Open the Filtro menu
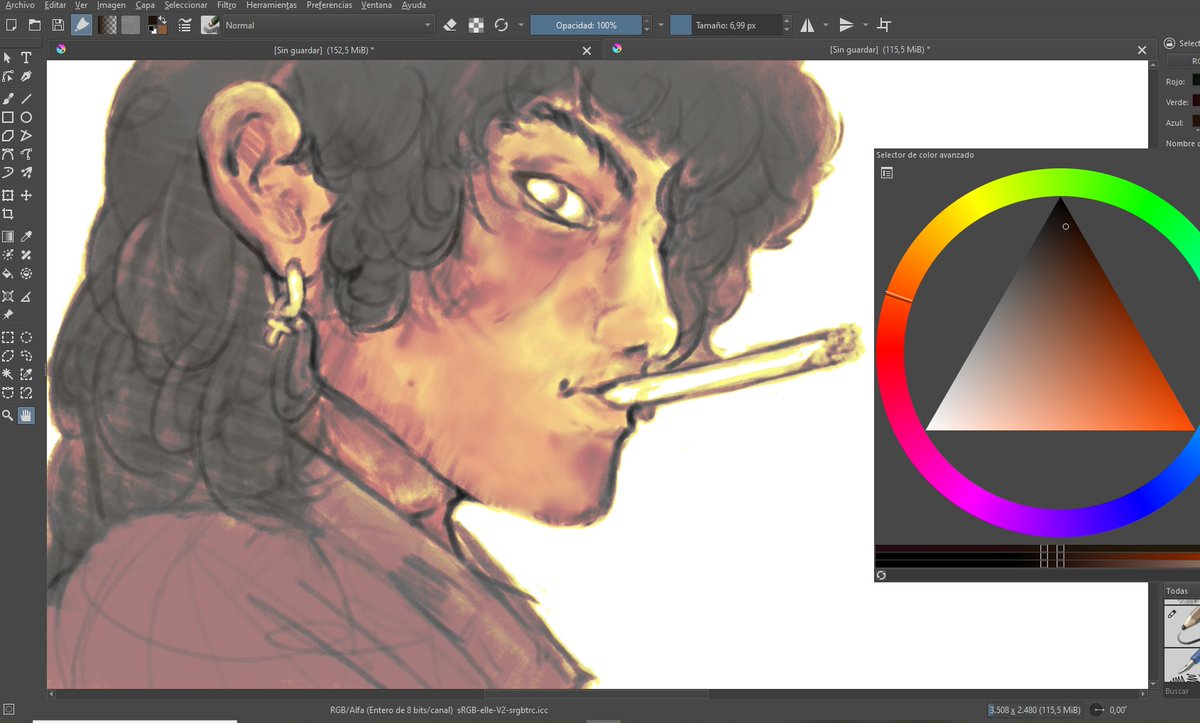 (226, 5)
